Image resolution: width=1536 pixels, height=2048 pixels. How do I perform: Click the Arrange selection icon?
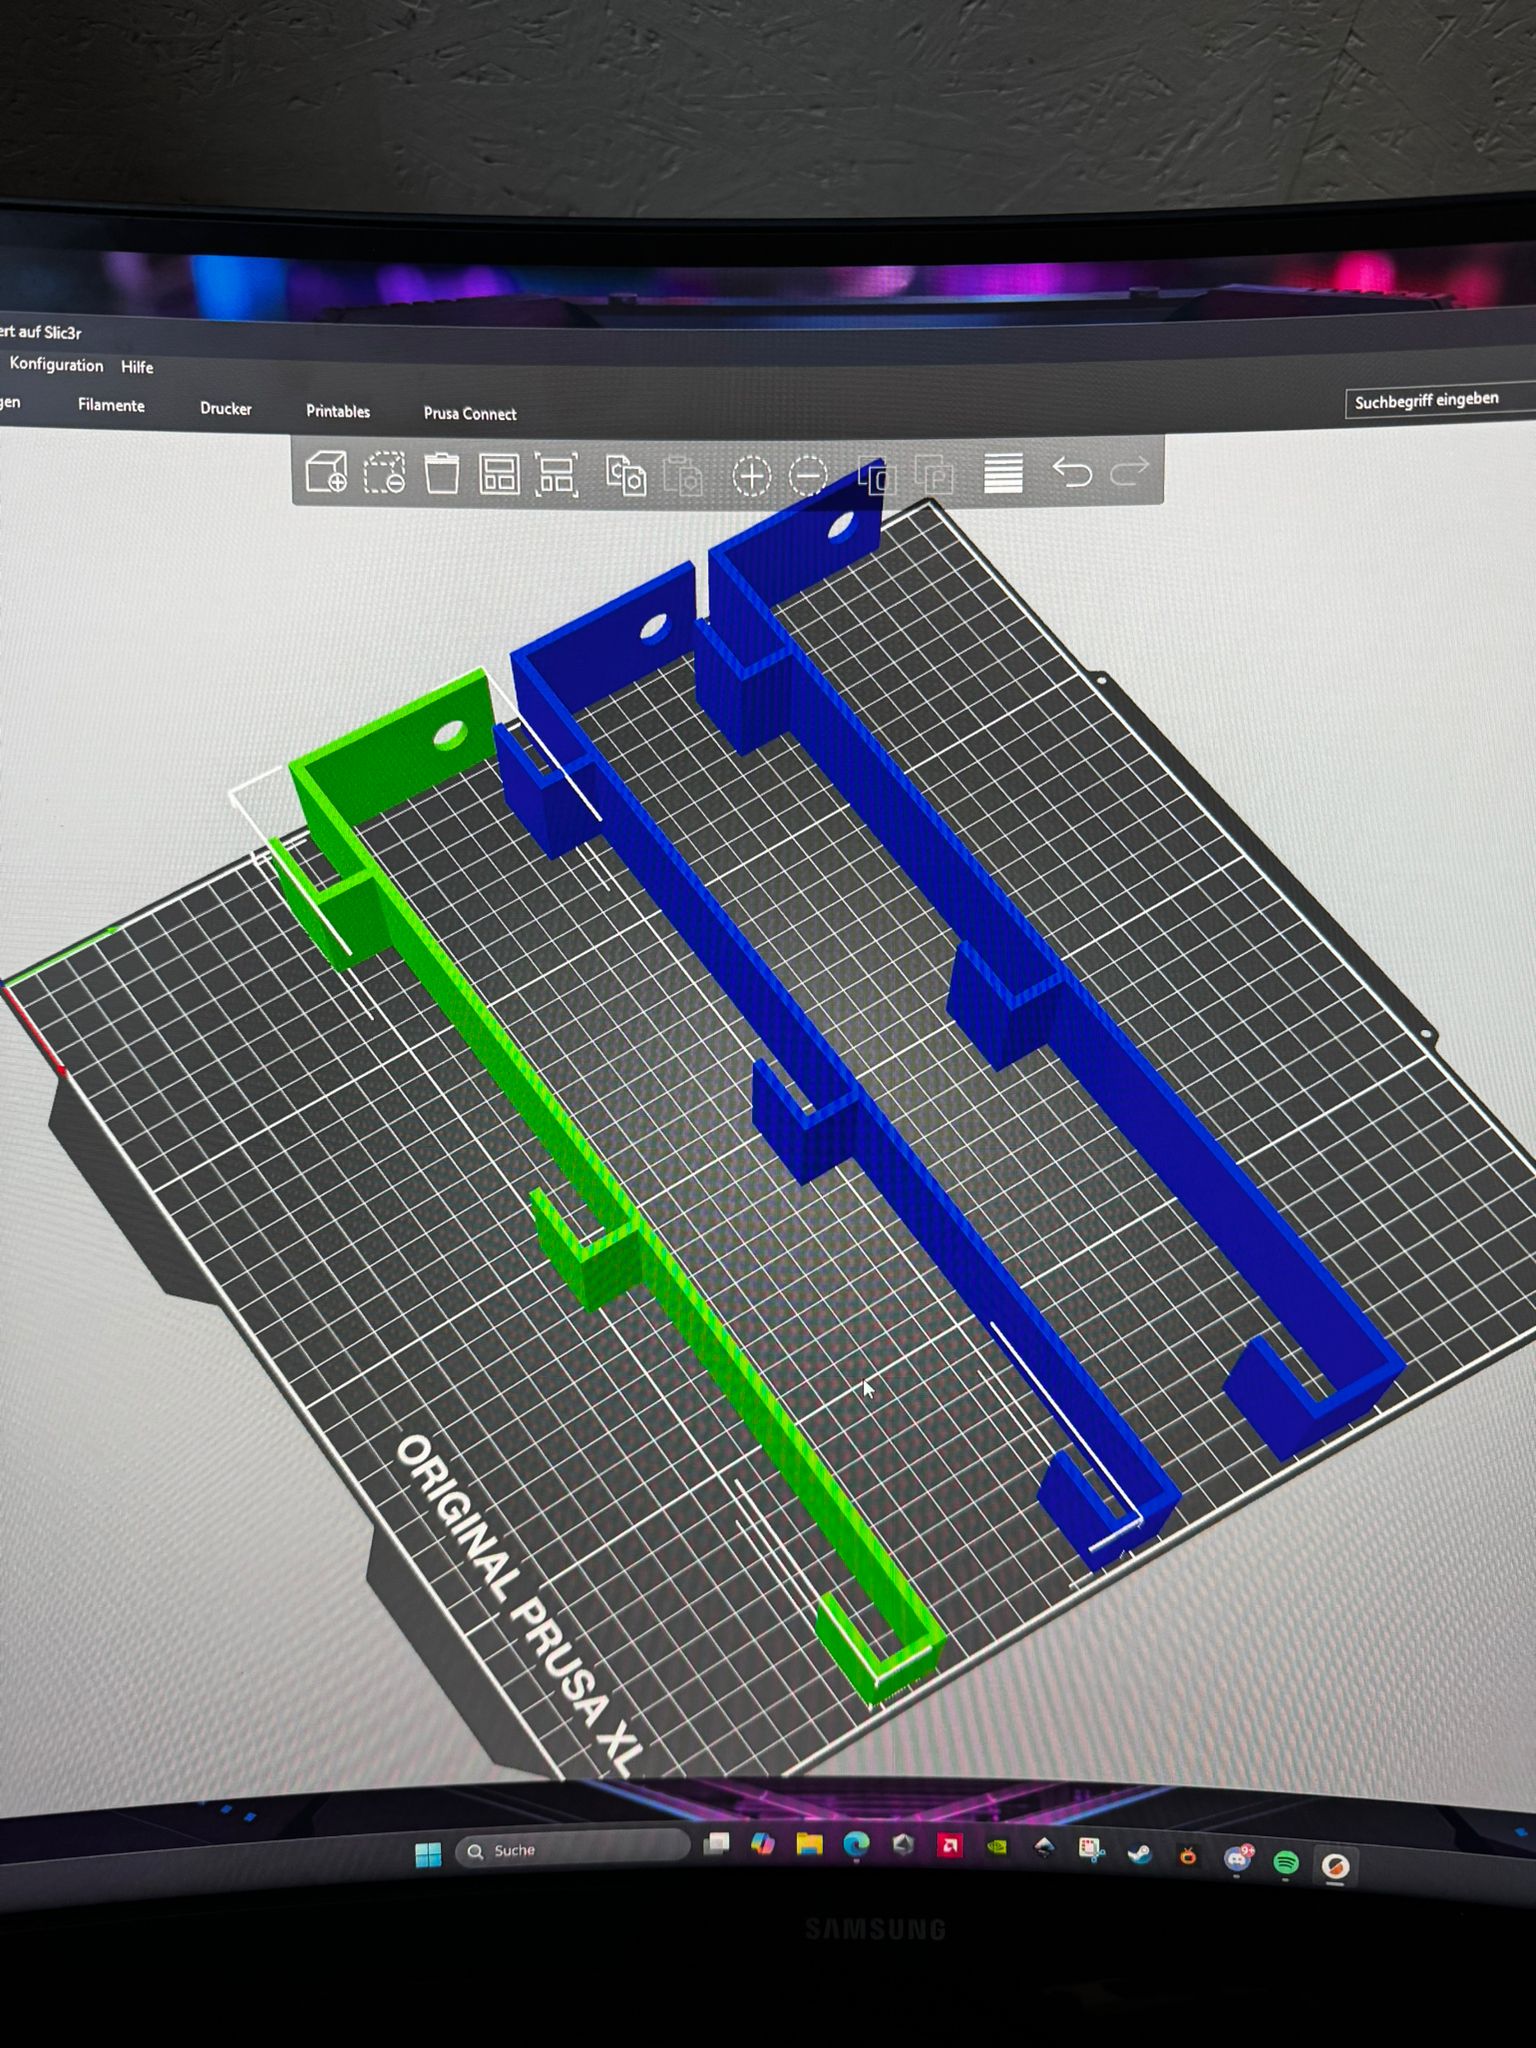pyautogui.click(x=557, y=474)
